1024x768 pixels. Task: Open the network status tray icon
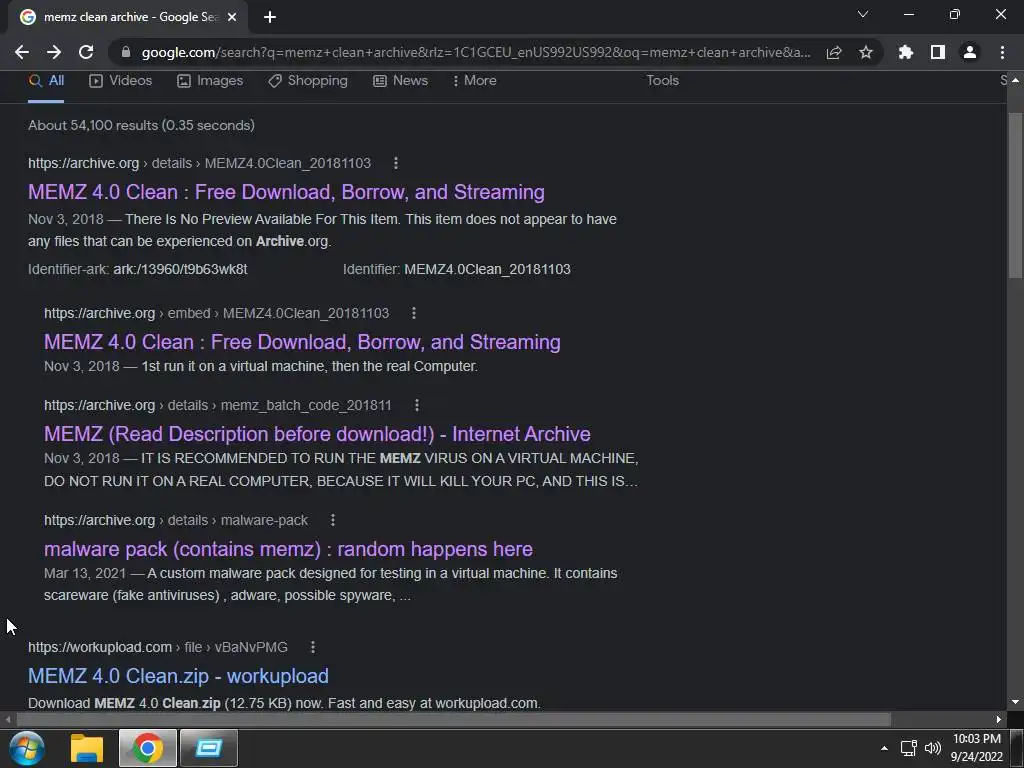pos(908,748)
